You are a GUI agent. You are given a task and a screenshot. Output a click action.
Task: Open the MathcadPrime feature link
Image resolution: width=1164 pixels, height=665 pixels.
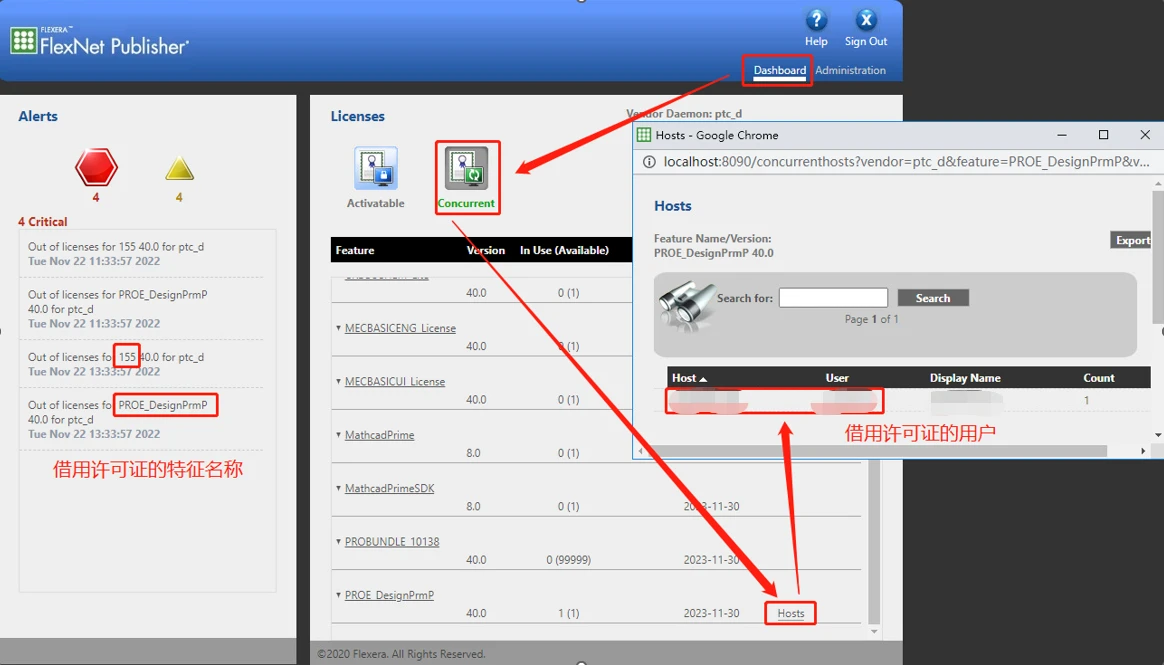click(379, 435)
